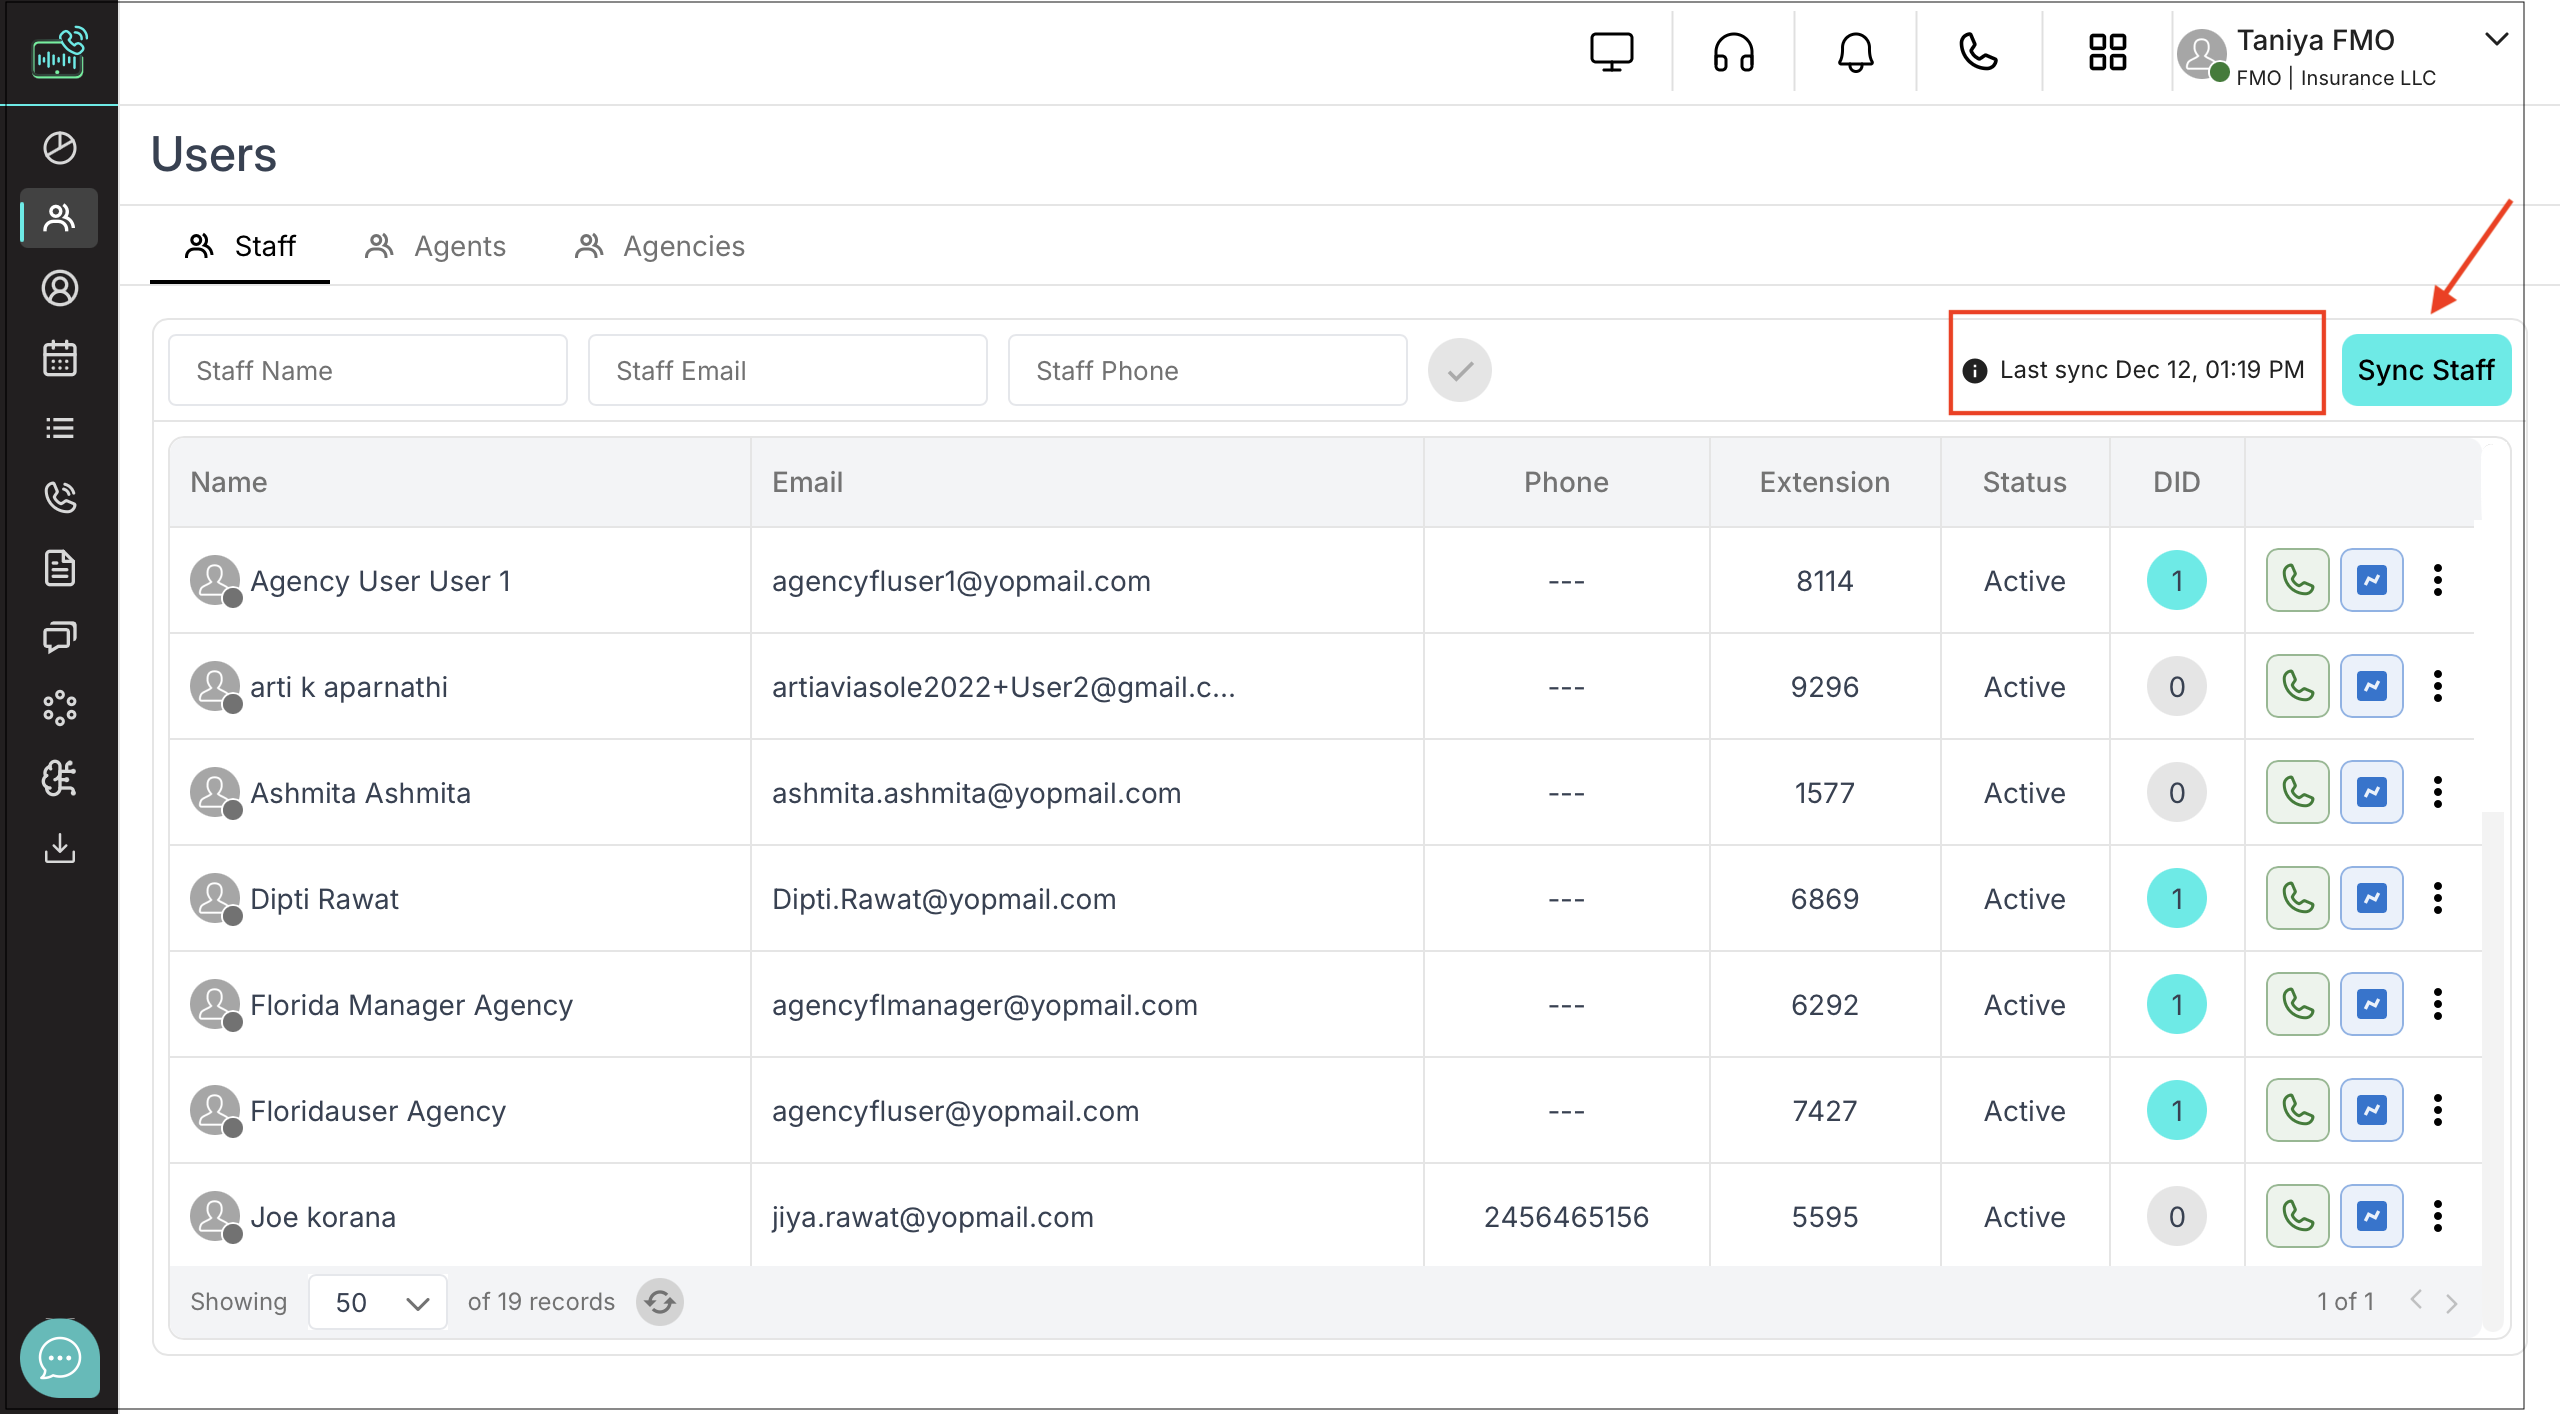Click DID badge for Agency User User 1

2176,580
